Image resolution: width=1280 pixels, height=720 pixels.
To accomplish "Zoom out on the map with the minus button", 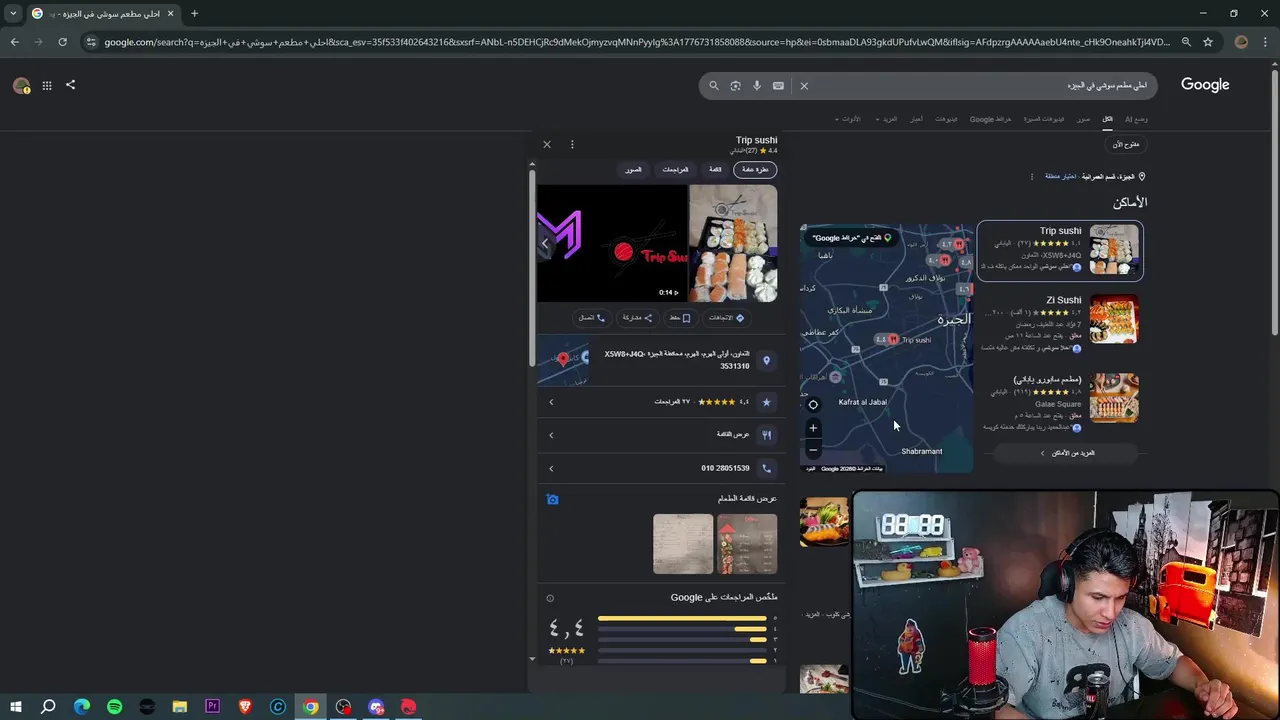I will [813, 450].
